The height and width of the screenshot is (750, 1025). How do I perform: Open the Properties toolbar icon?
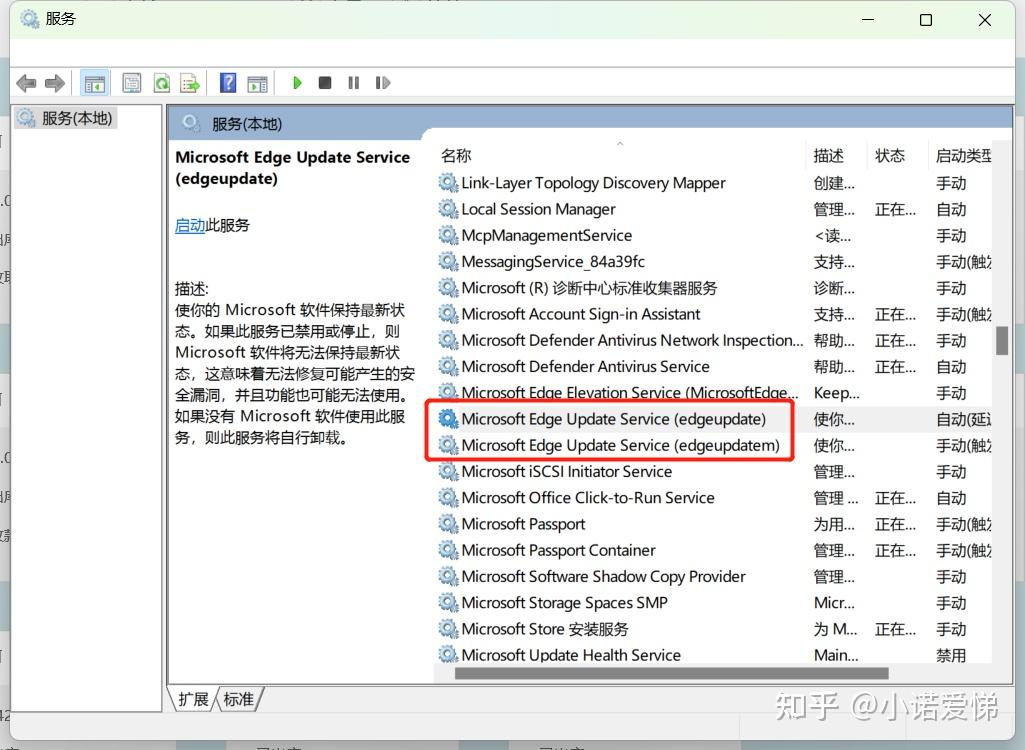132,83
